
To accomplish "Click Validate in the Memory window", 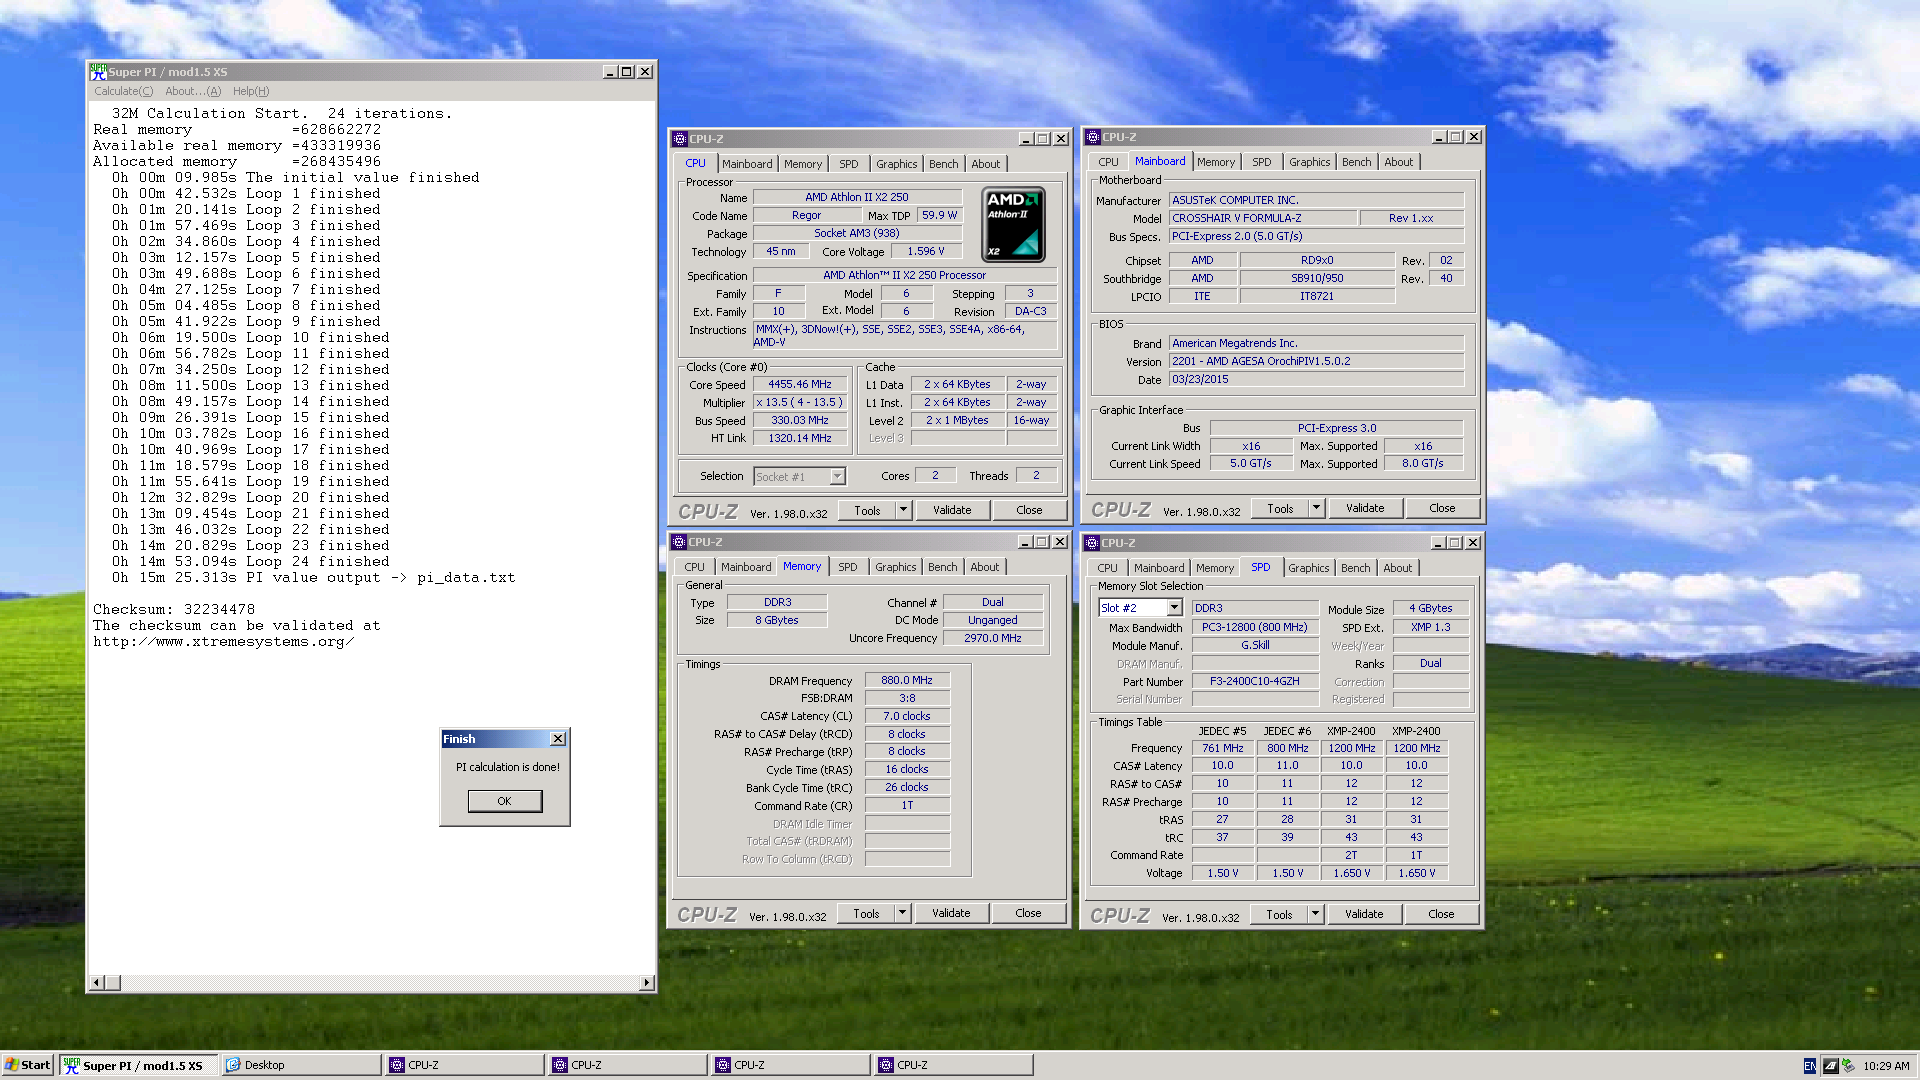I will (951, 913).
